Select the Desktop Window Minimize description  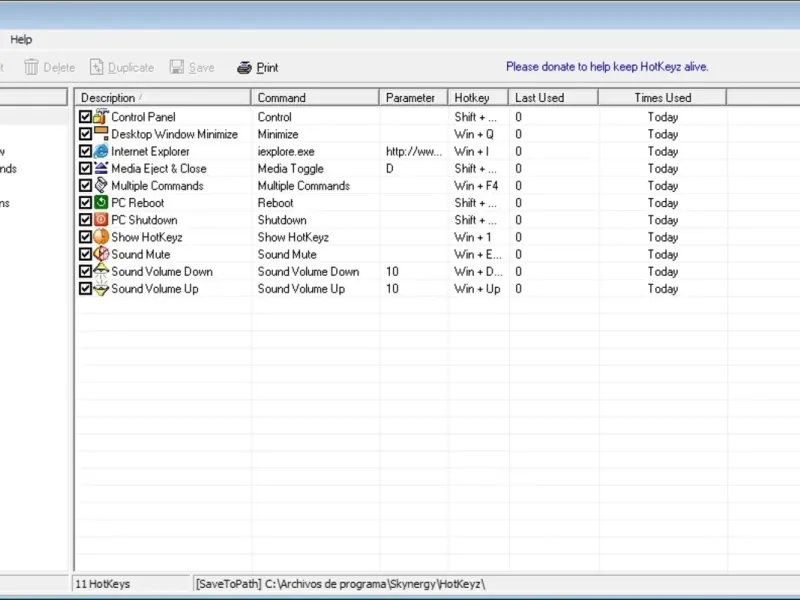pyautogui.click(x=174, y=134)
